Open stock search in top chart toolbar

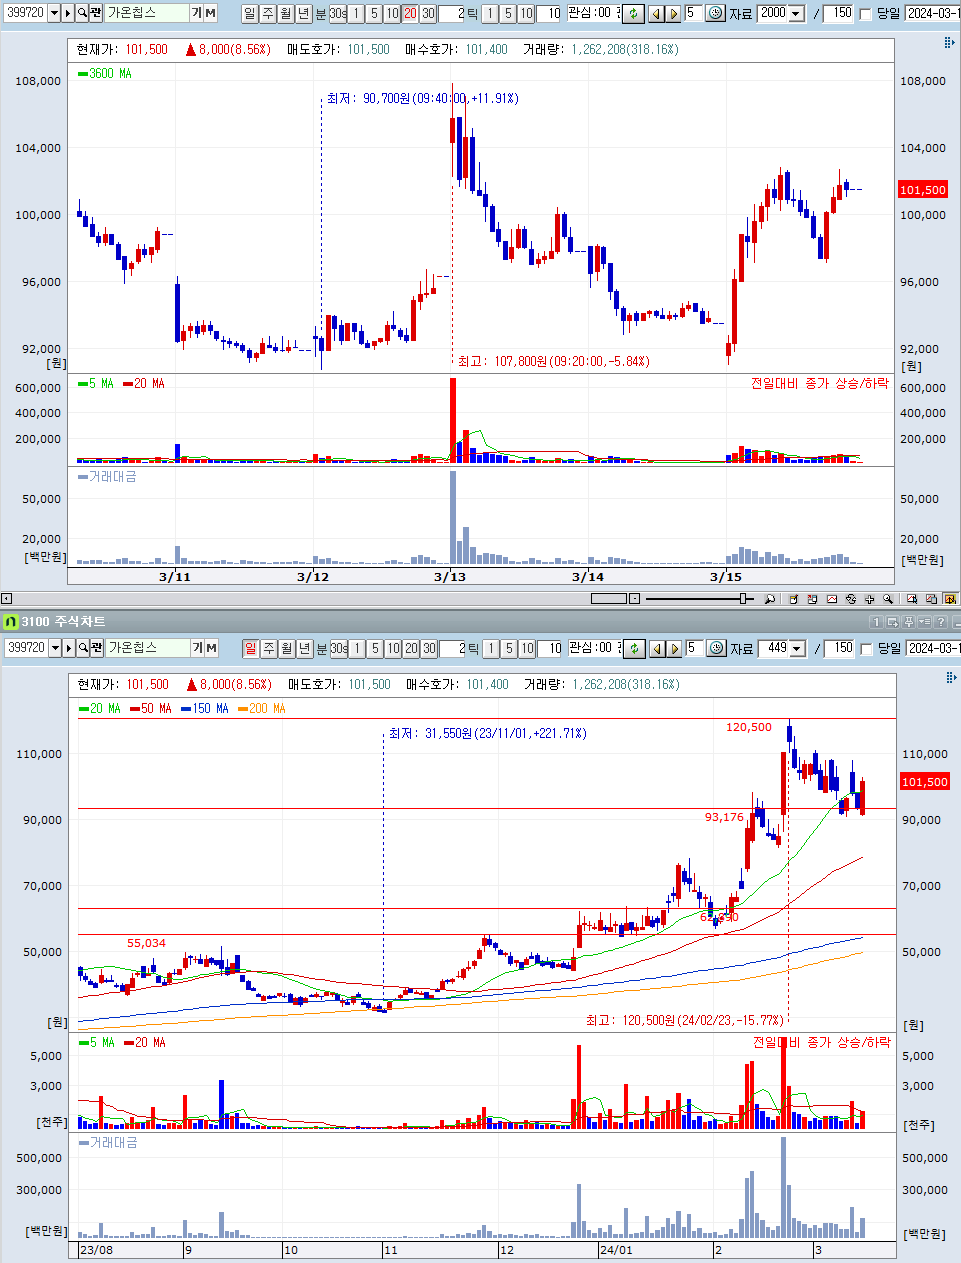pos(83,13)
